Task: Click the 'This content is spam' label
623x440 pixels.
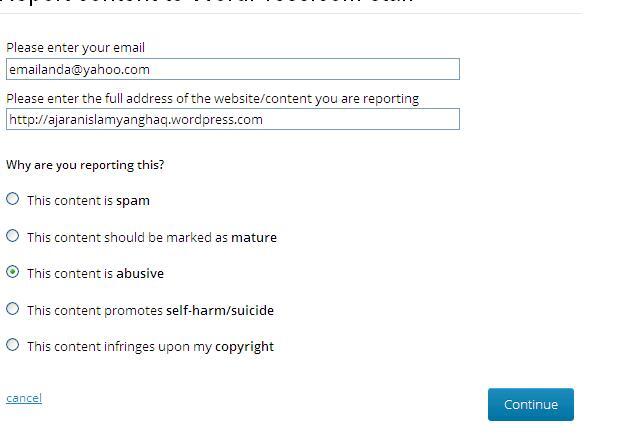Action: coord(88,200)
